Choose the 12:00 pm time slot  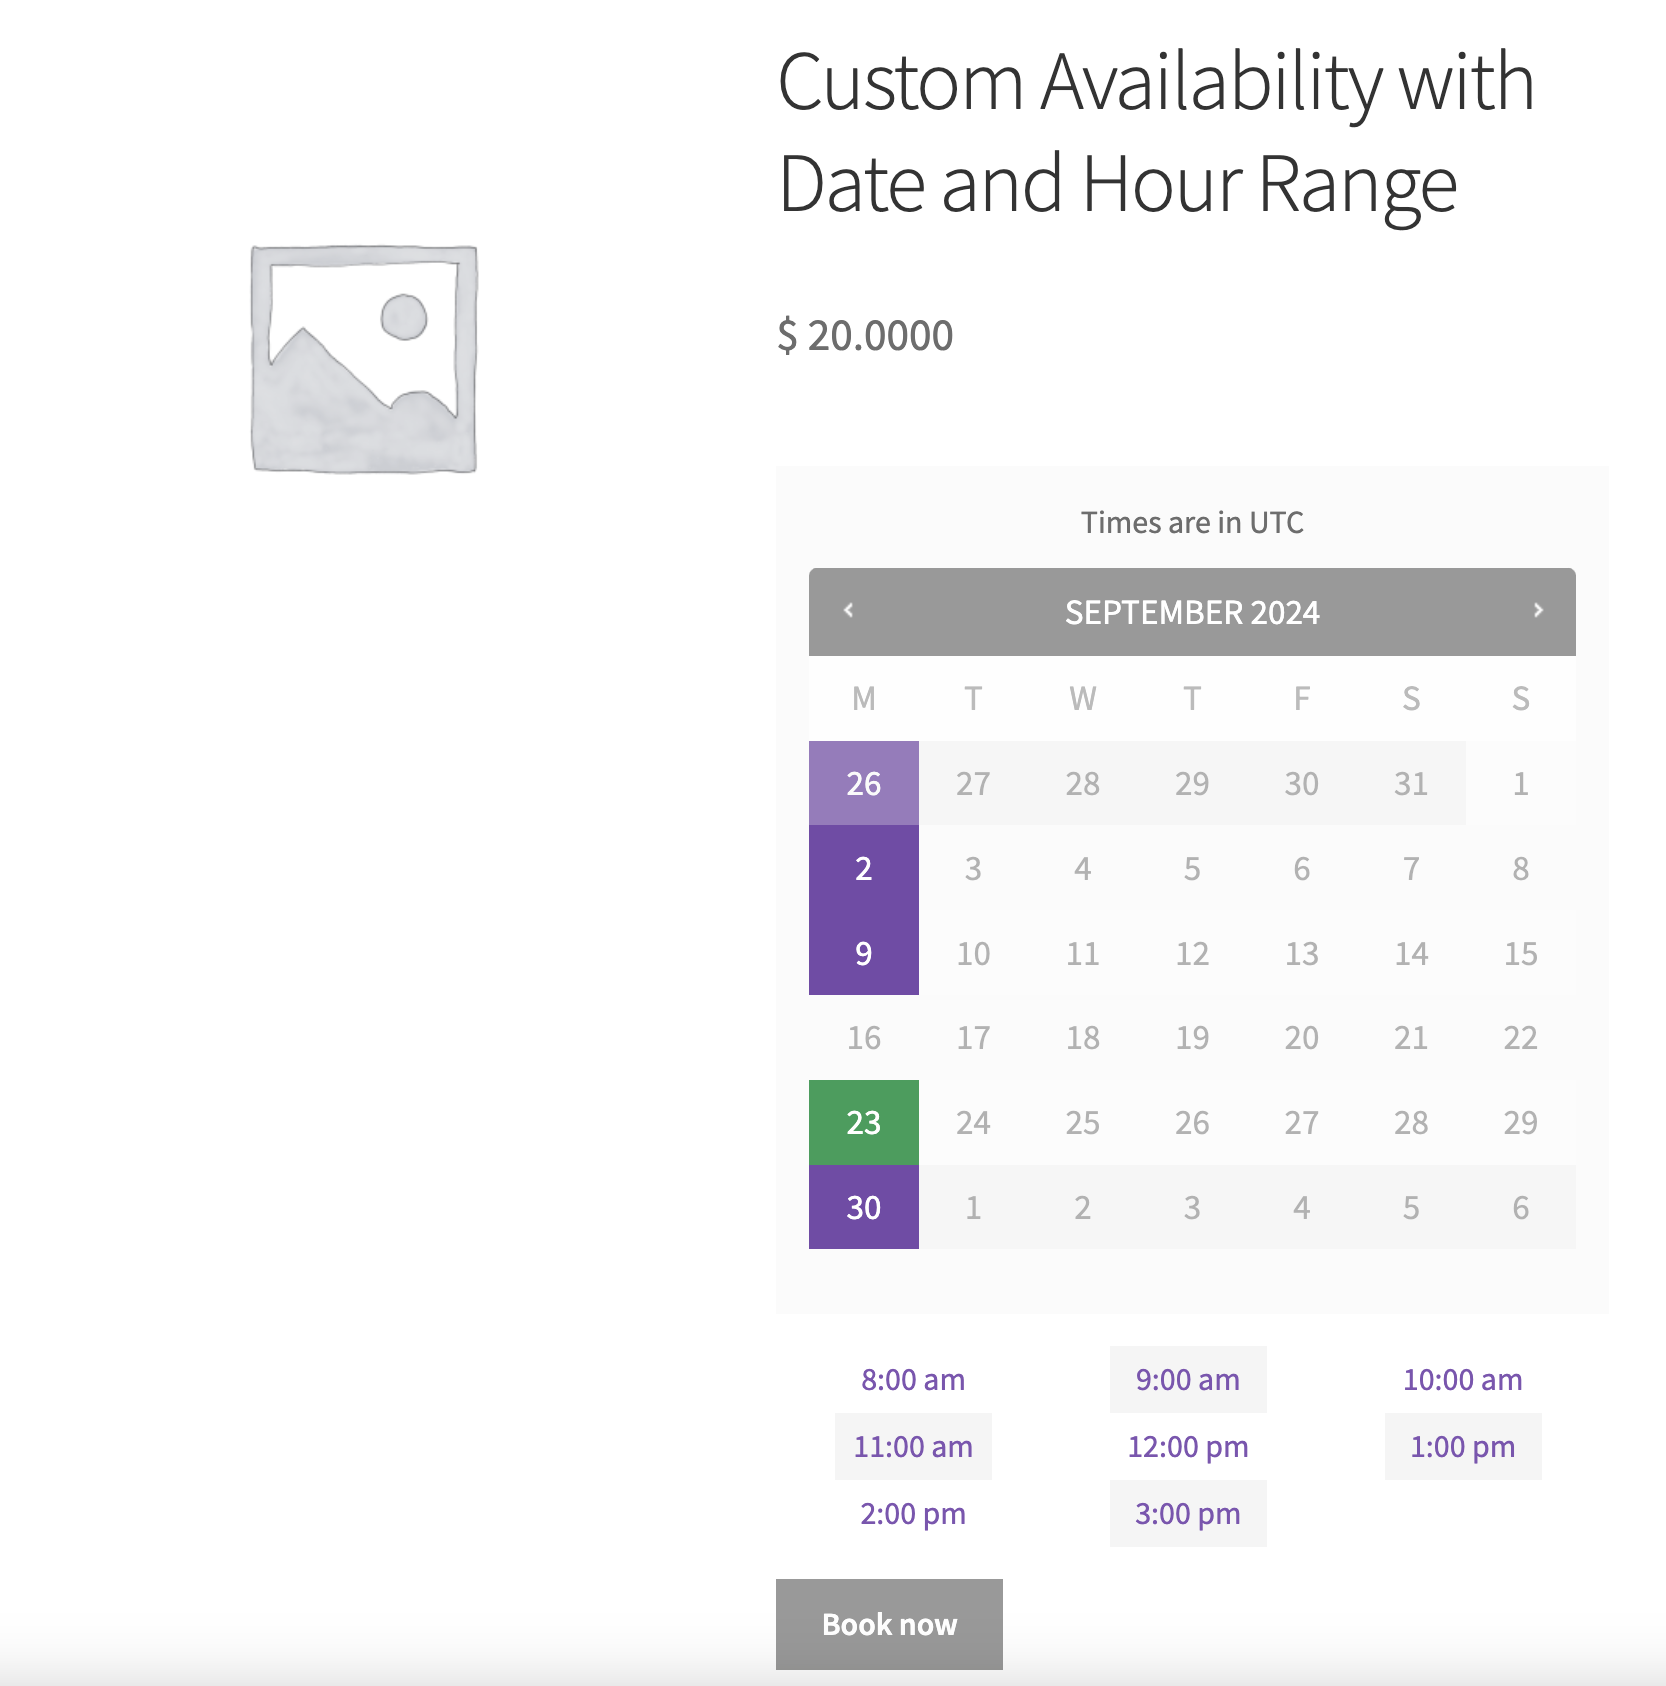1187,1447
